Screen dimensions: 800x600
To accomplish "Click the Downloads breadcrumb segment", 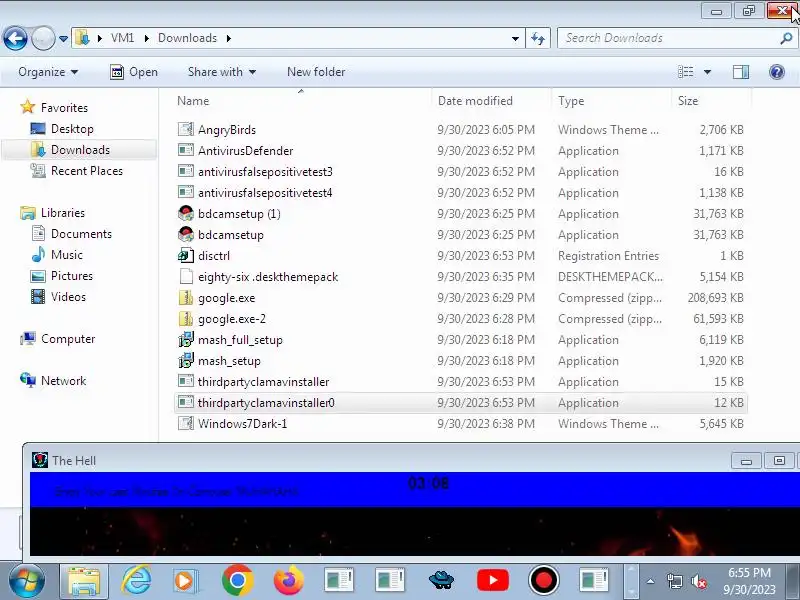I will coord(187,38).
